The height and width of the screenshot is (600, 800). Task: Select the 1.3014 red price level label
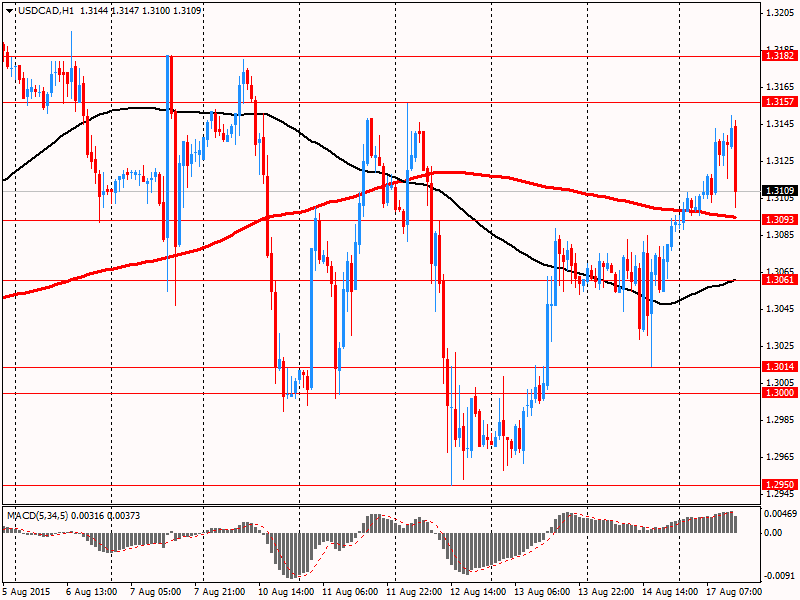coord(779,366)
